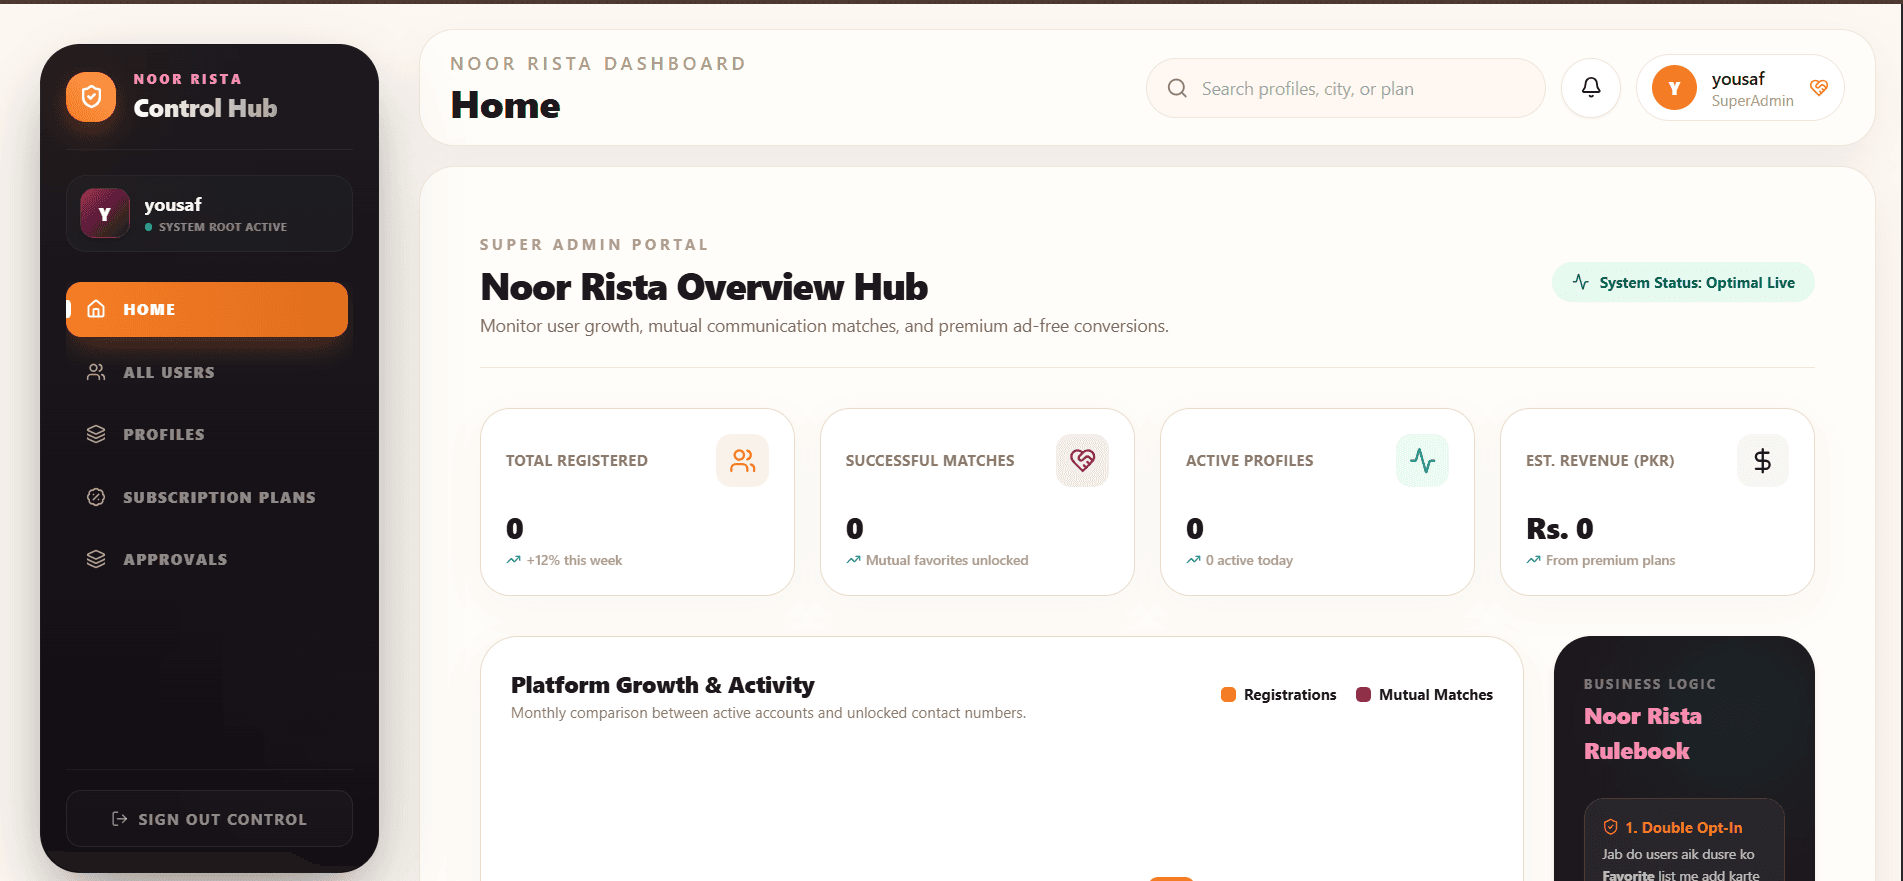Click the Successful Matches heart icon
The height and width of the screenshot is (881, 1903).
point(1083,461)
